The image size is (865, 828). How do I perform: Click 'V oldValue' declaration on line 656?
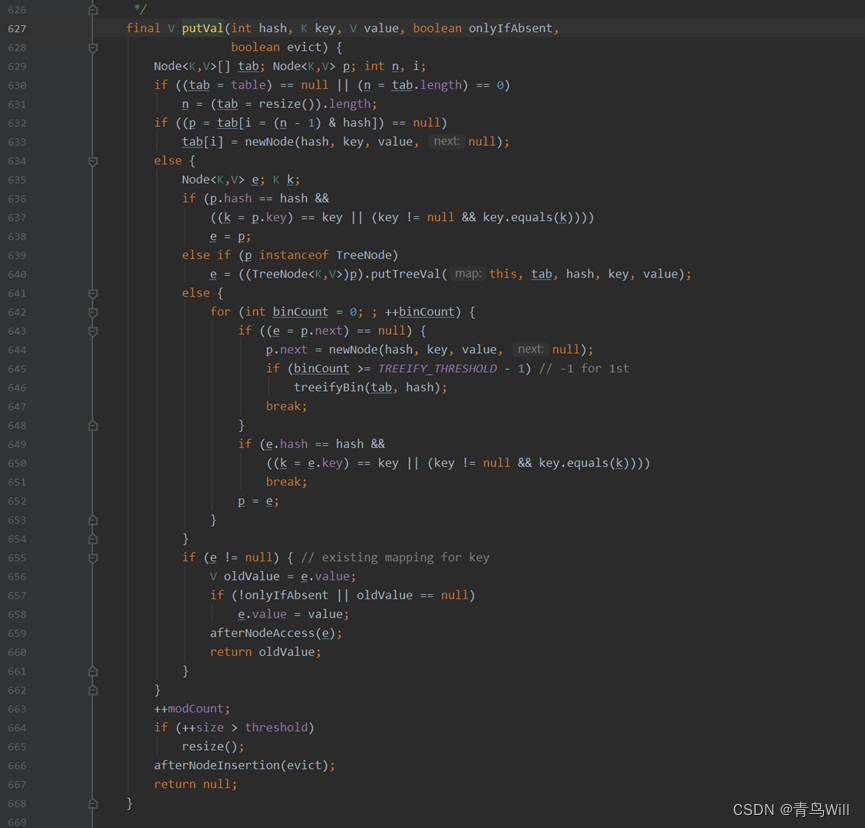pyautogui.click(x=244, y=576)
